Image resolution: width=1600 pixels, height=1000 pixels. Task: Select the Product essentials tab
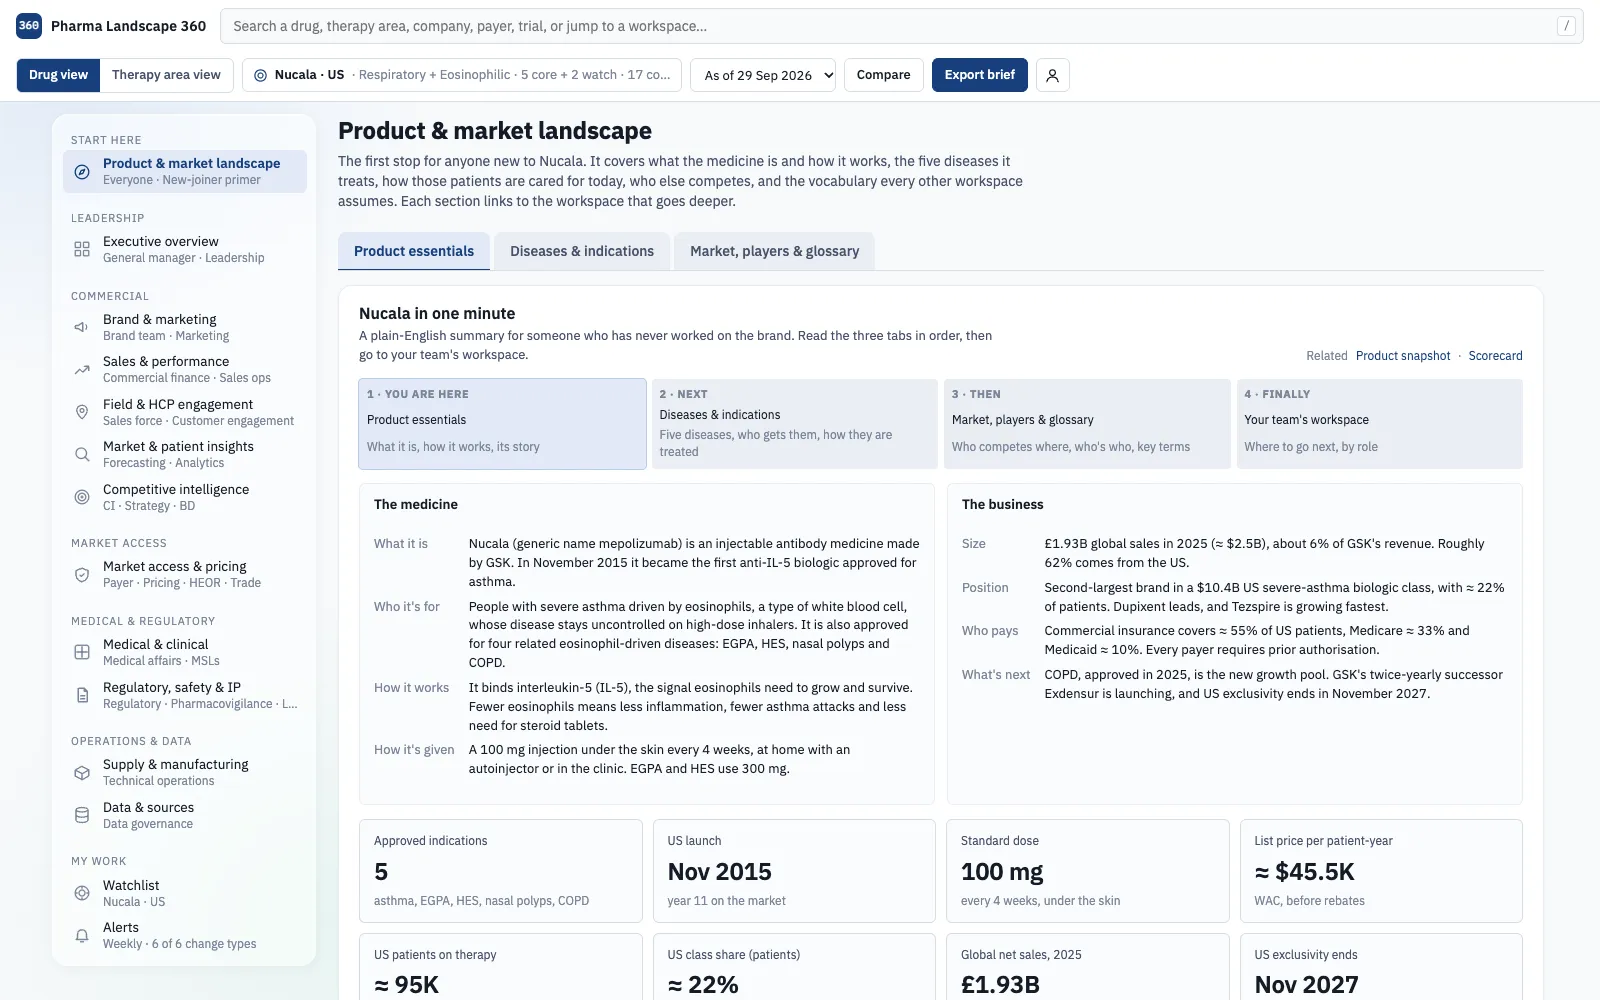click(414, 251)
